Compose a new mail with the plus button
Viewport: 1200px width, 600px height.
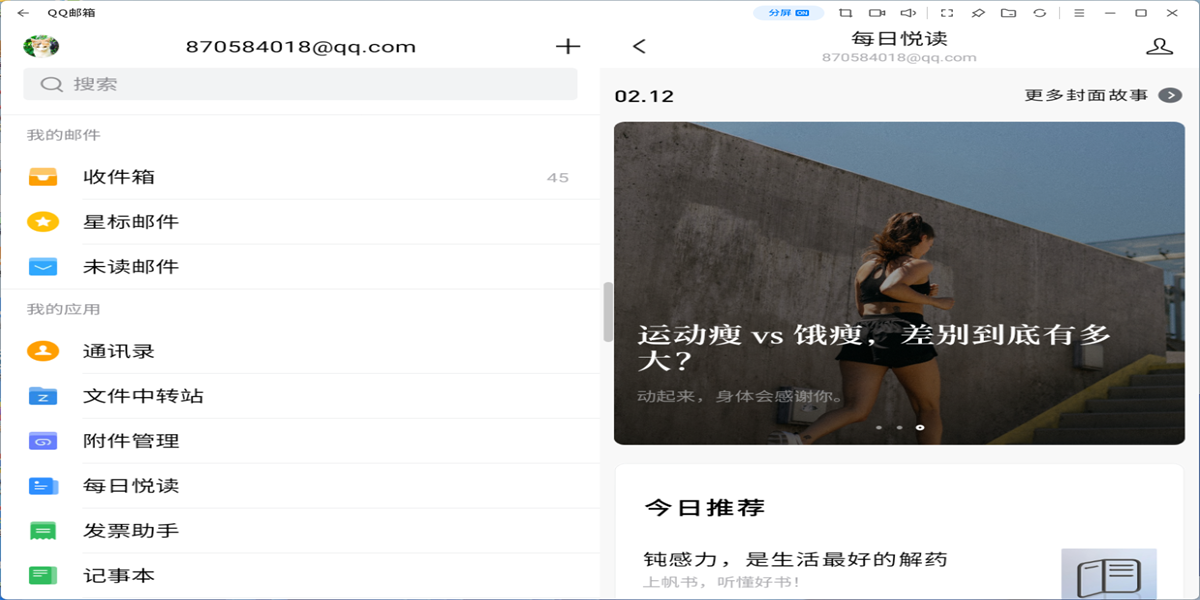click(566, 46)
